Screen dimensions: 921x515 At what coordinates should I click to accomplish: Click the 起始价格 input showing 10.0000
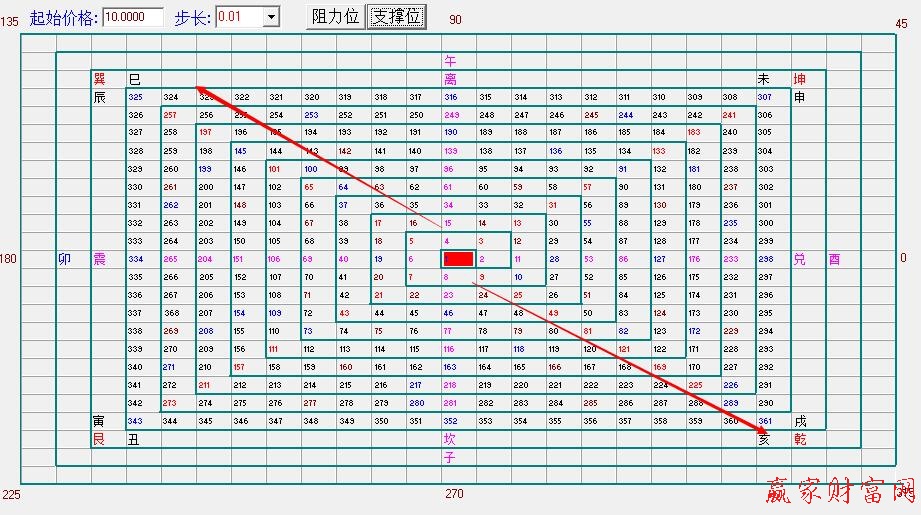pyautogui.click(x=132, y=17)
